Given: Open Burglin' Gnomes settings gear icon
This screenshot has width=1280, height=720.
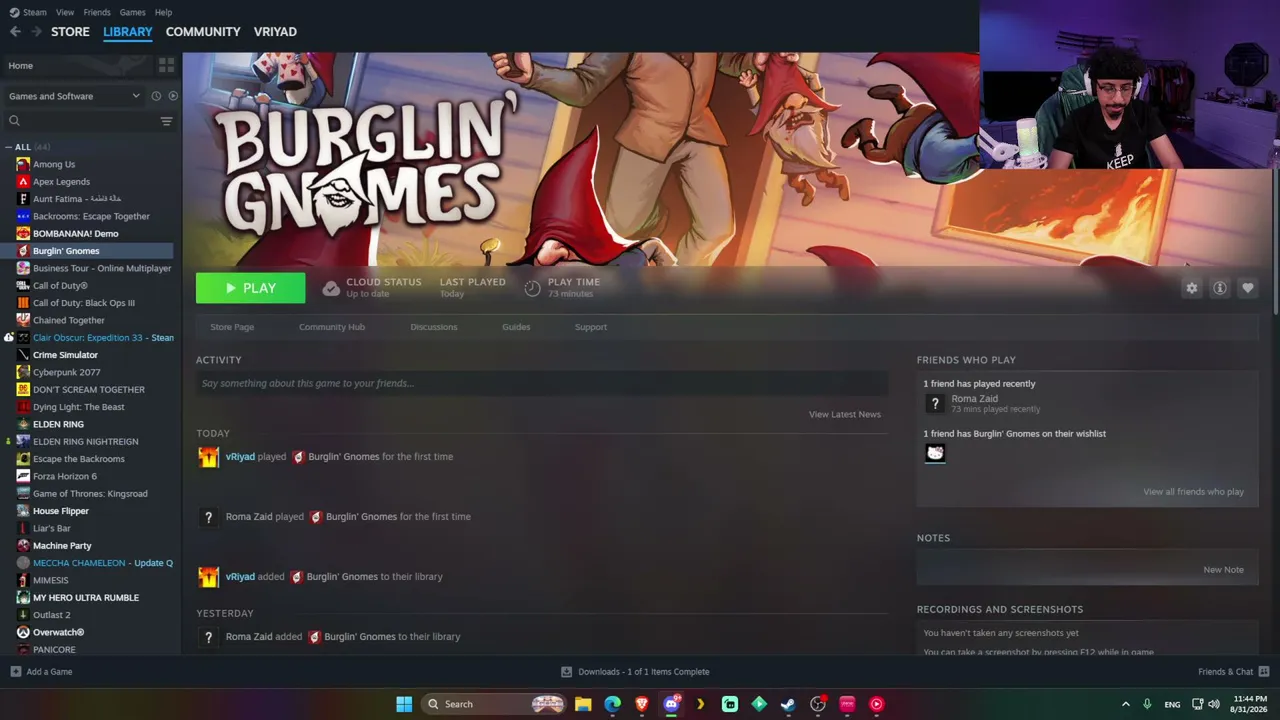Looking at the screenshot, I should (x=1191, y=288).
